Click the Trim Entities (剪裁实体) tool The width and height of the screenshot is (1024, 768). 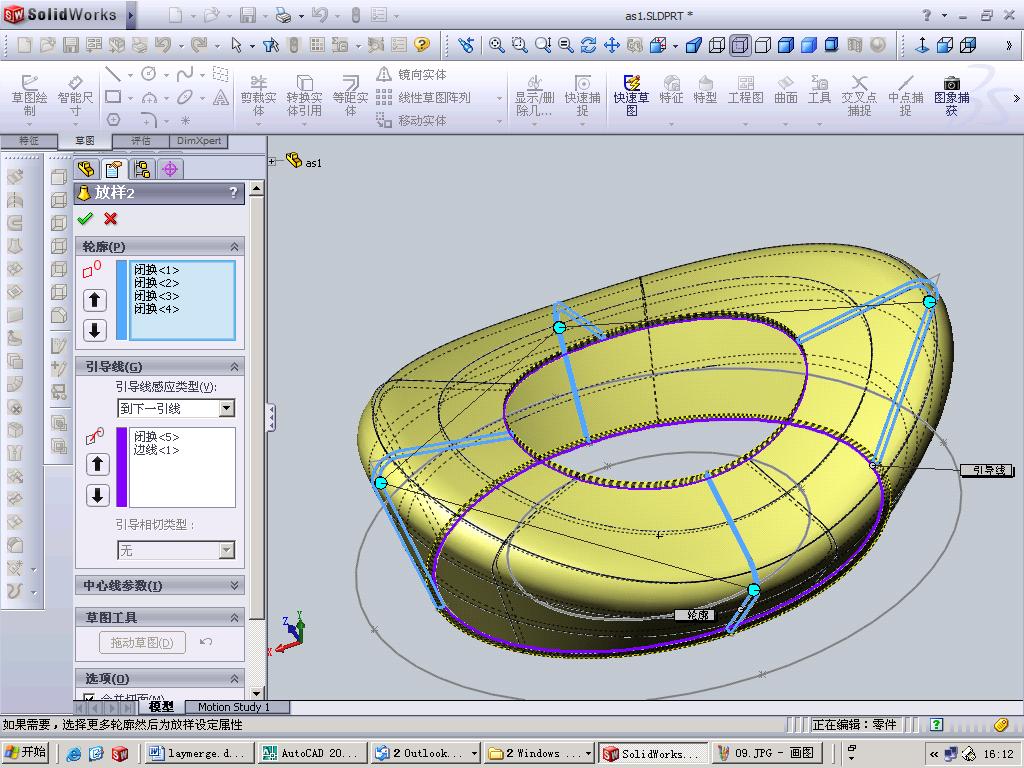click(259, 95)
